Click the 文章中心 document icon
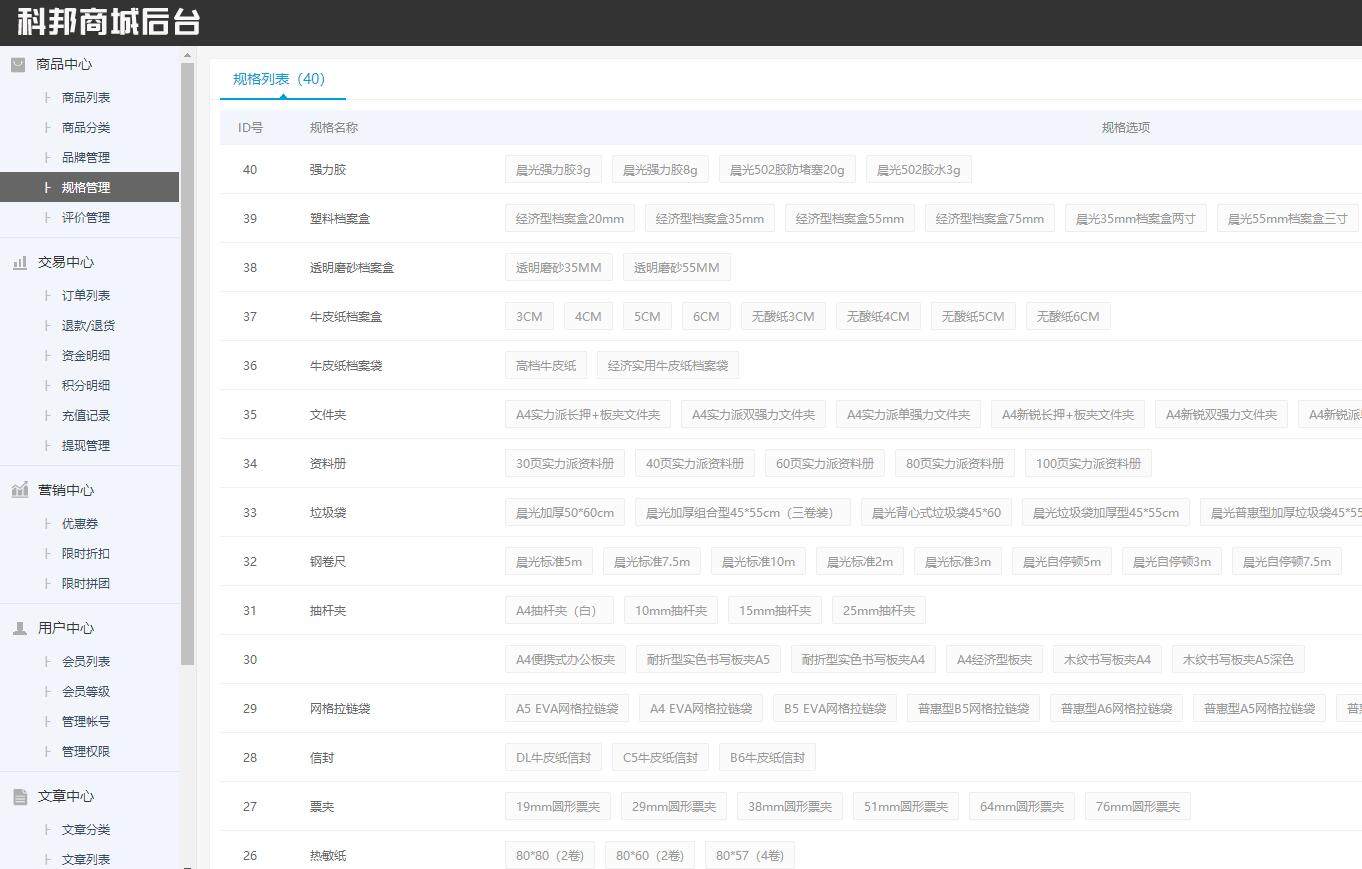Viewport: 1362px width, 869px height. (19, 796)
